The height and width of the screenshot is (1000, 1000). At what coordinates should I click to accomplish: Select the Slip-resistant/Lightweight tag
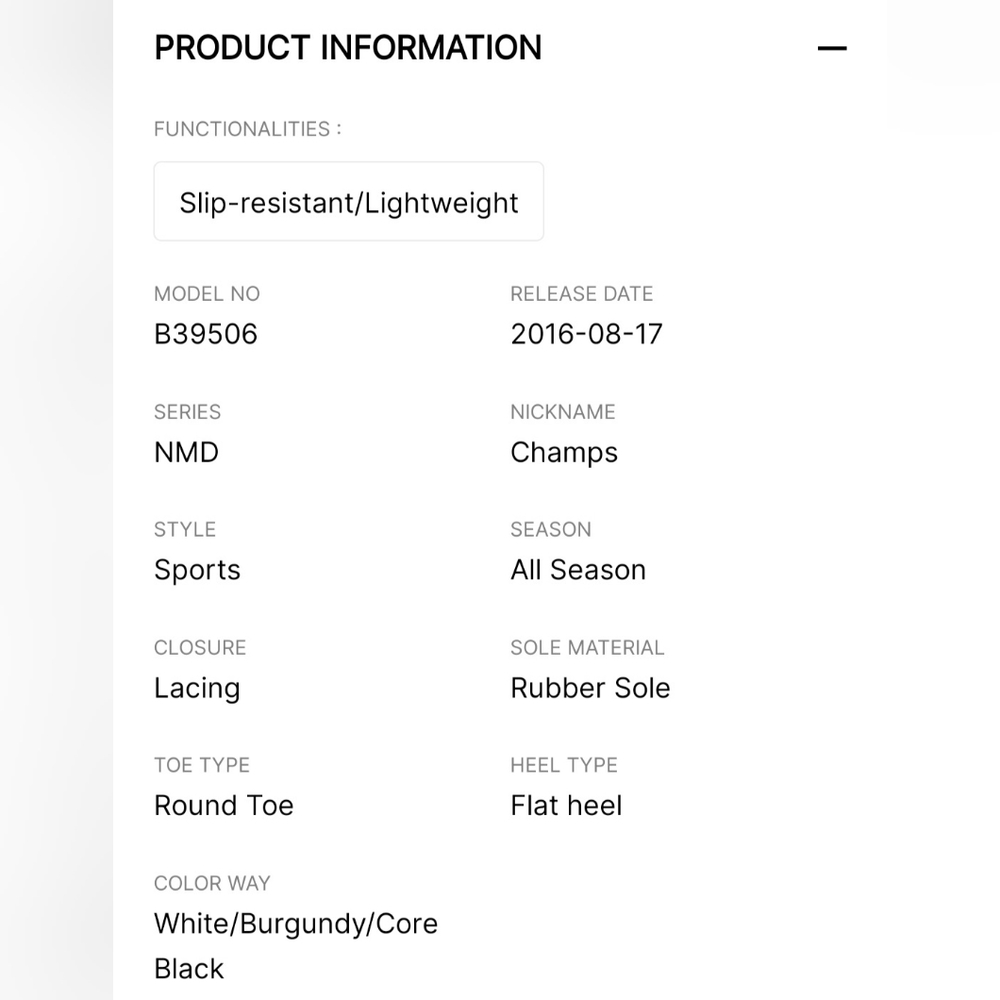click(x=348, y=202)
